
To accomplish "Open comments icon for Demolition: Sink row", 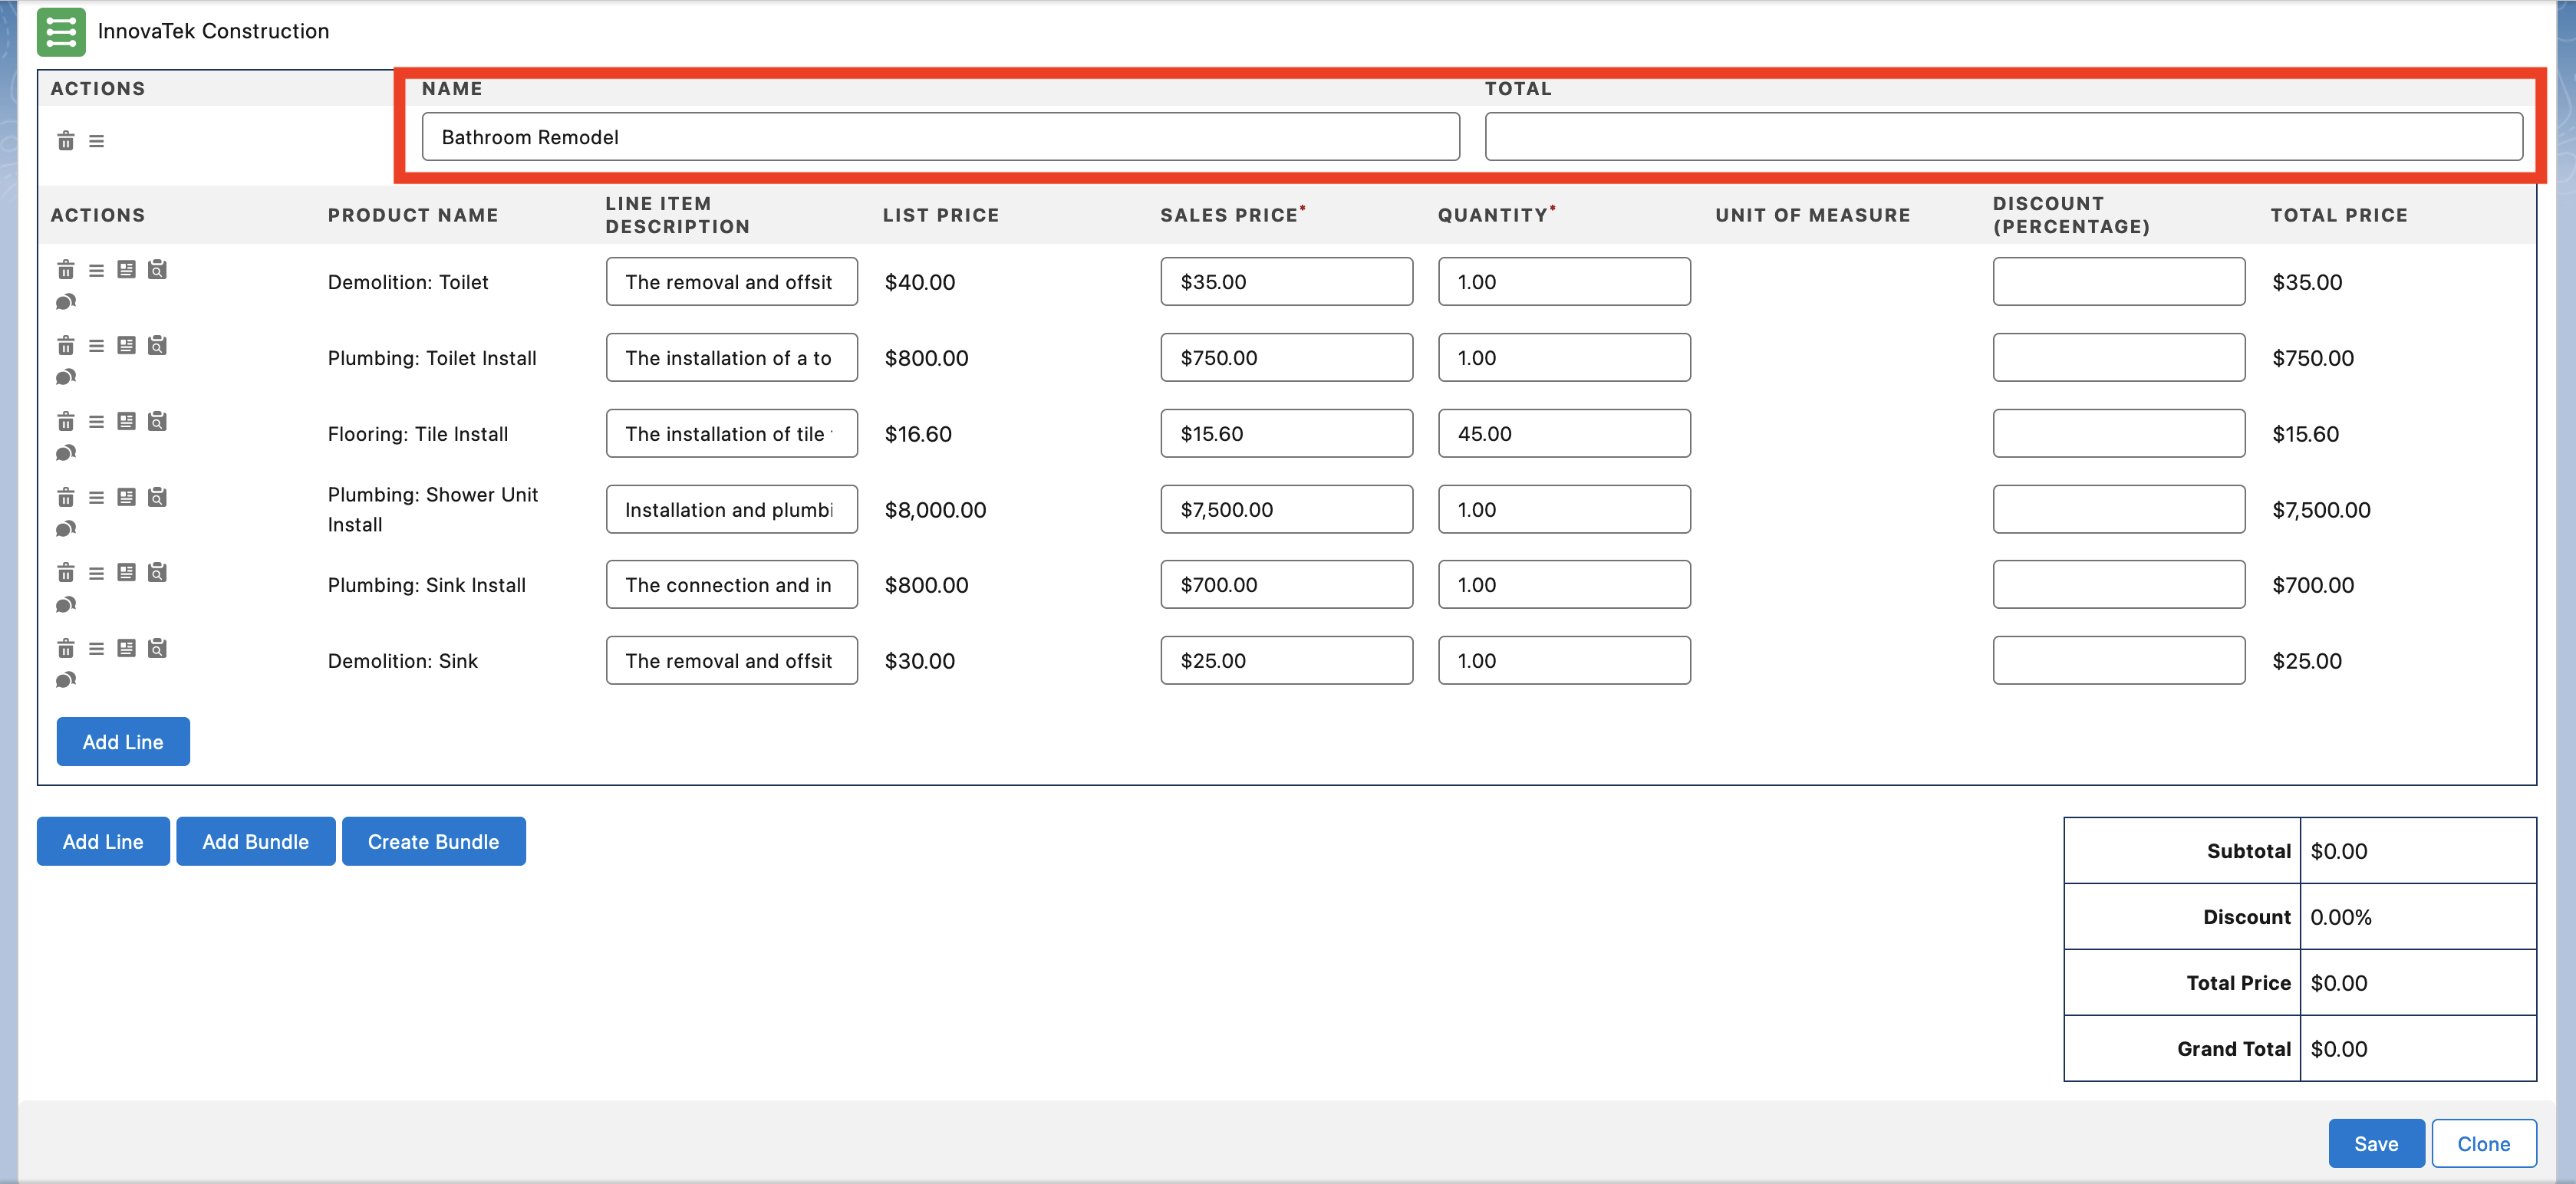I will 65,680.
